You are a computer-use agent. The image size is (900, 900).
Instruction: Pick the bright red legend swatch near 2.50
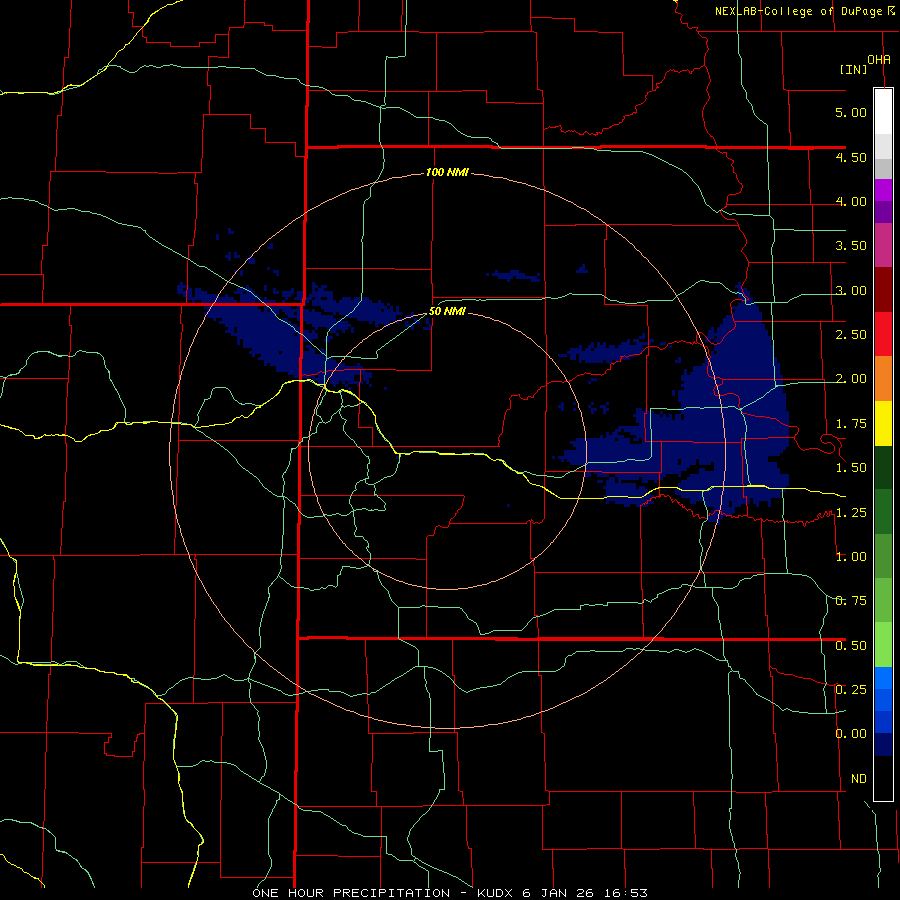tap(883, 334)
